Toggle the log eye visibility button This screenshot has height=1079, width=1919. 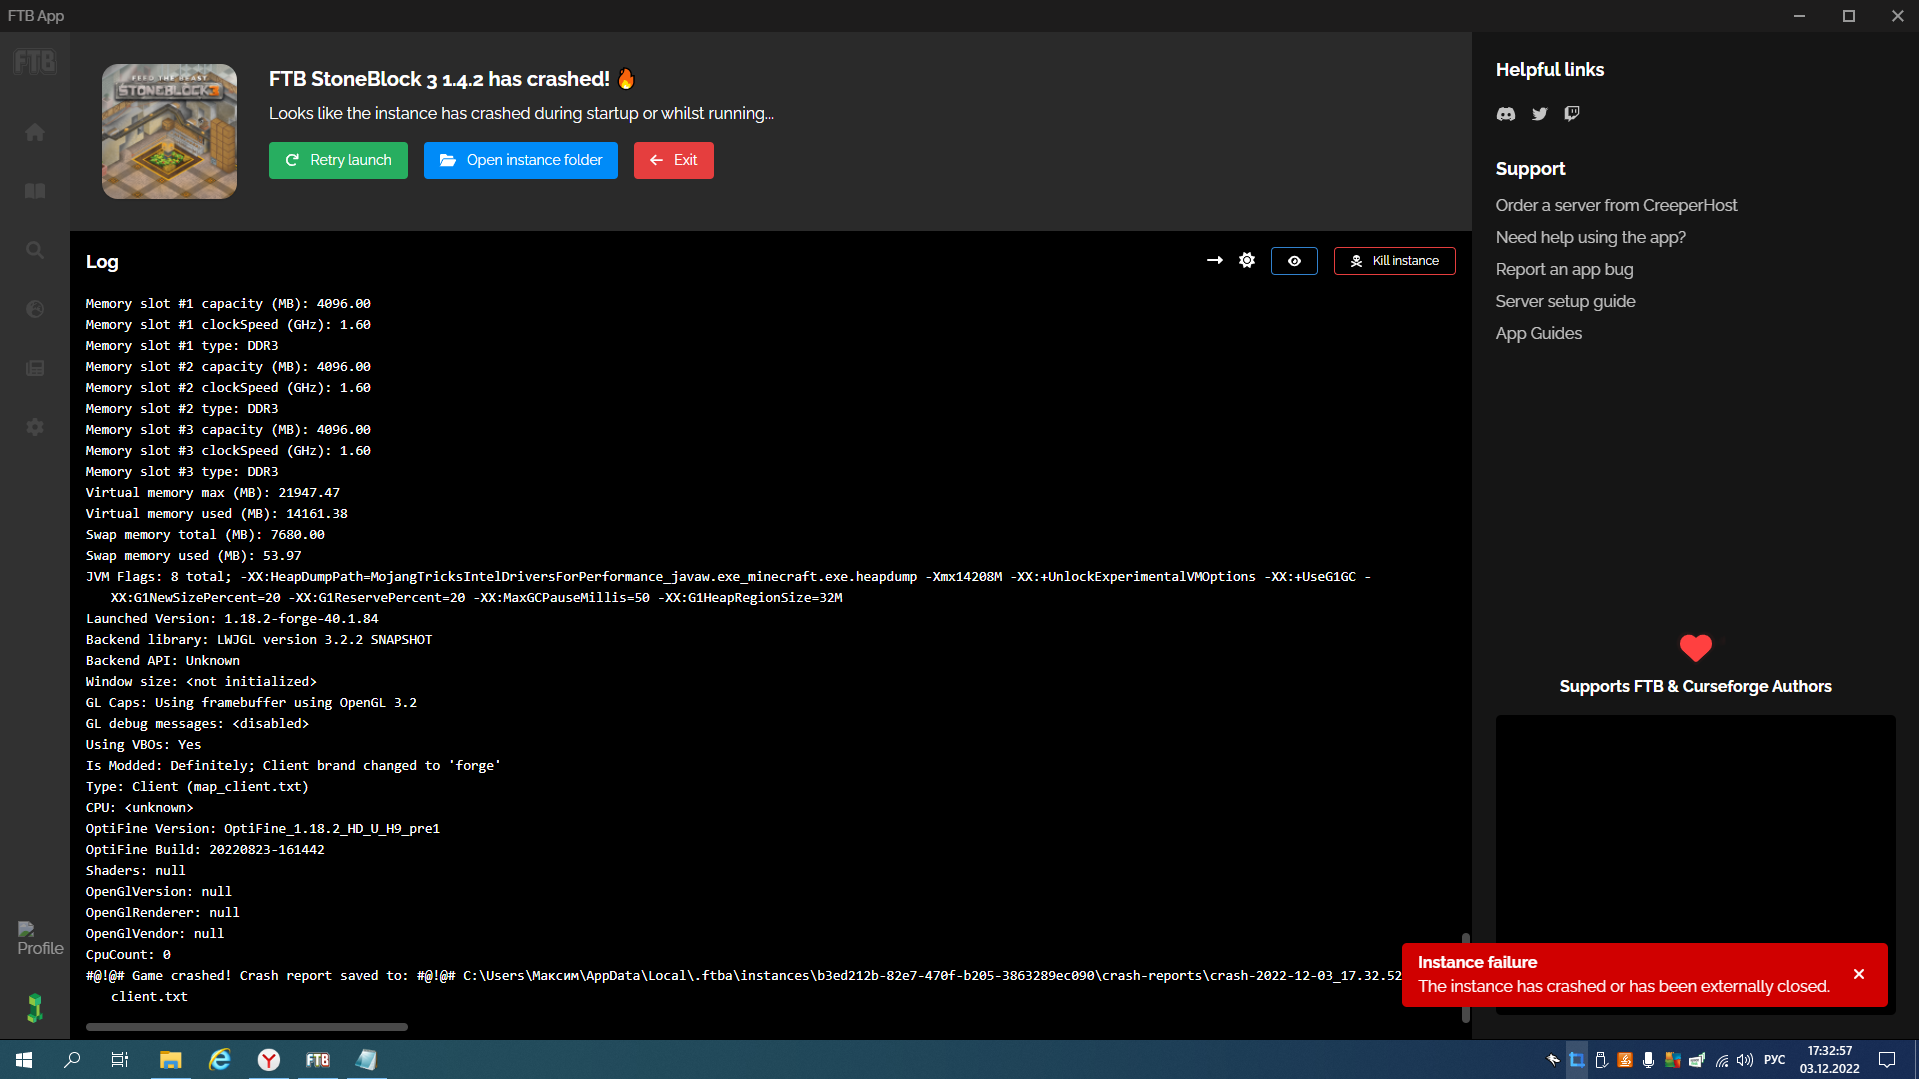click(x=1294, y=260)
